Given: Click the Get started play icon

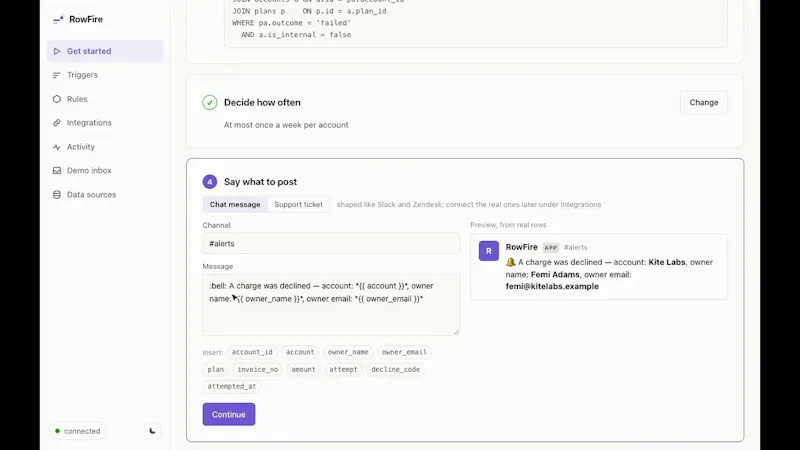Looking at the screenshot, I should tap(57, 51).
